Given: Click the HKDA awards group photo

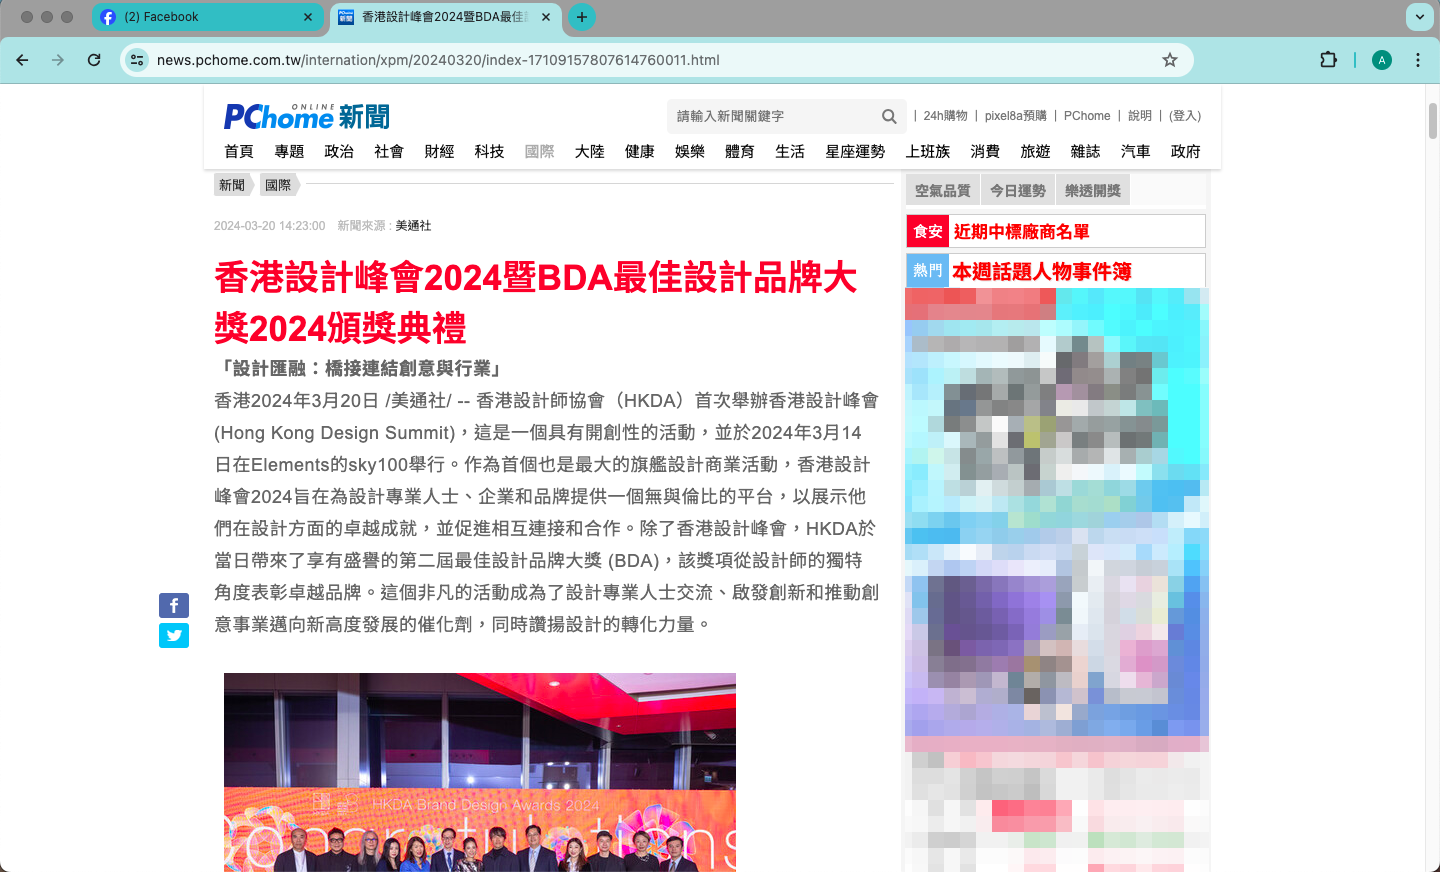Looking at the screenshot, I should (x=479, y=790).
